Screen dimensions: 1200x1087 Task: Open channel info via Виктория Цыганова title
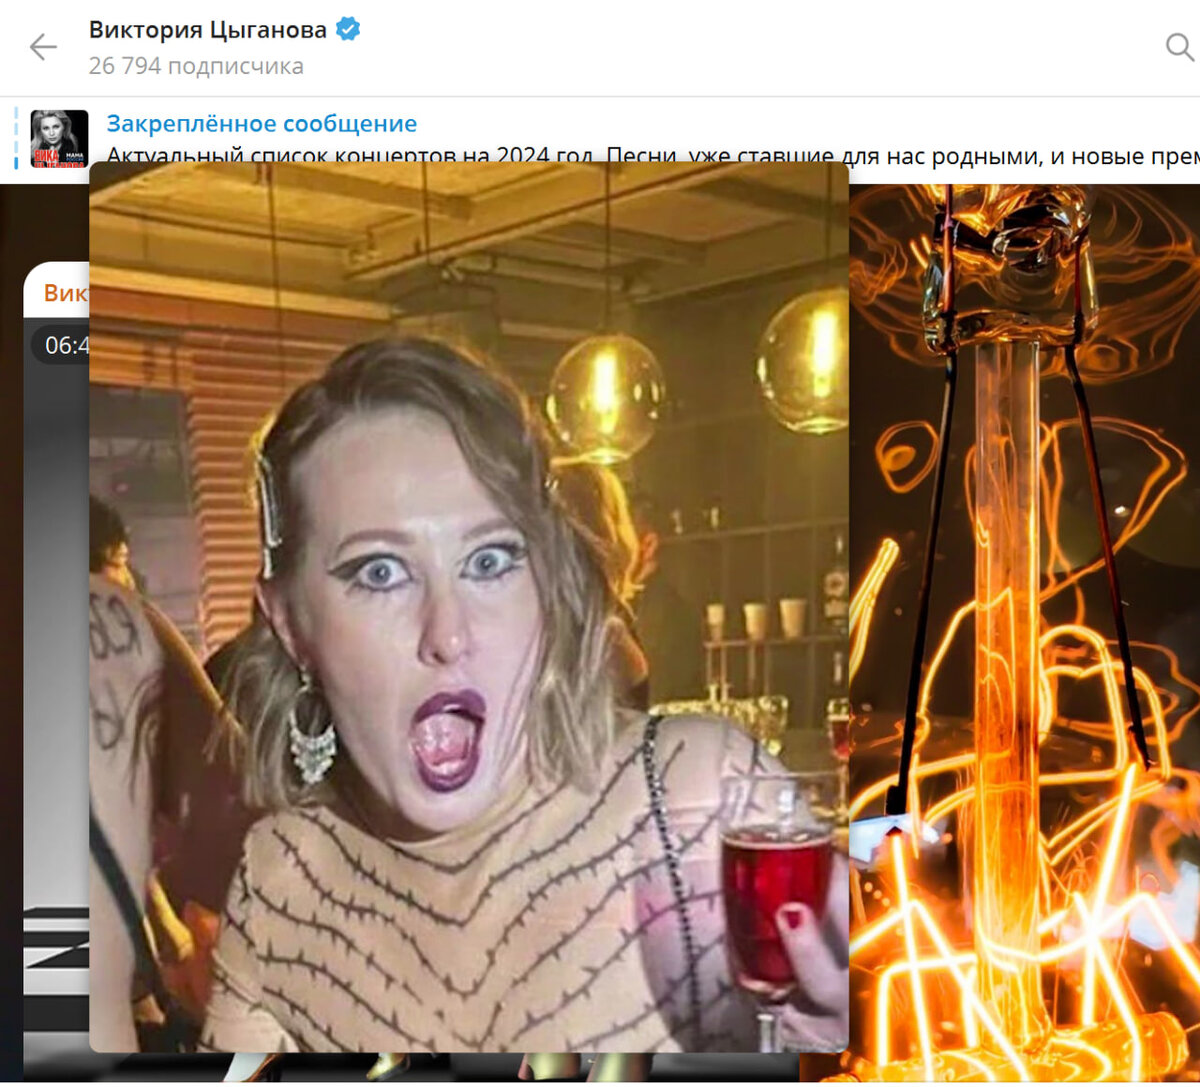click(208, 30)
